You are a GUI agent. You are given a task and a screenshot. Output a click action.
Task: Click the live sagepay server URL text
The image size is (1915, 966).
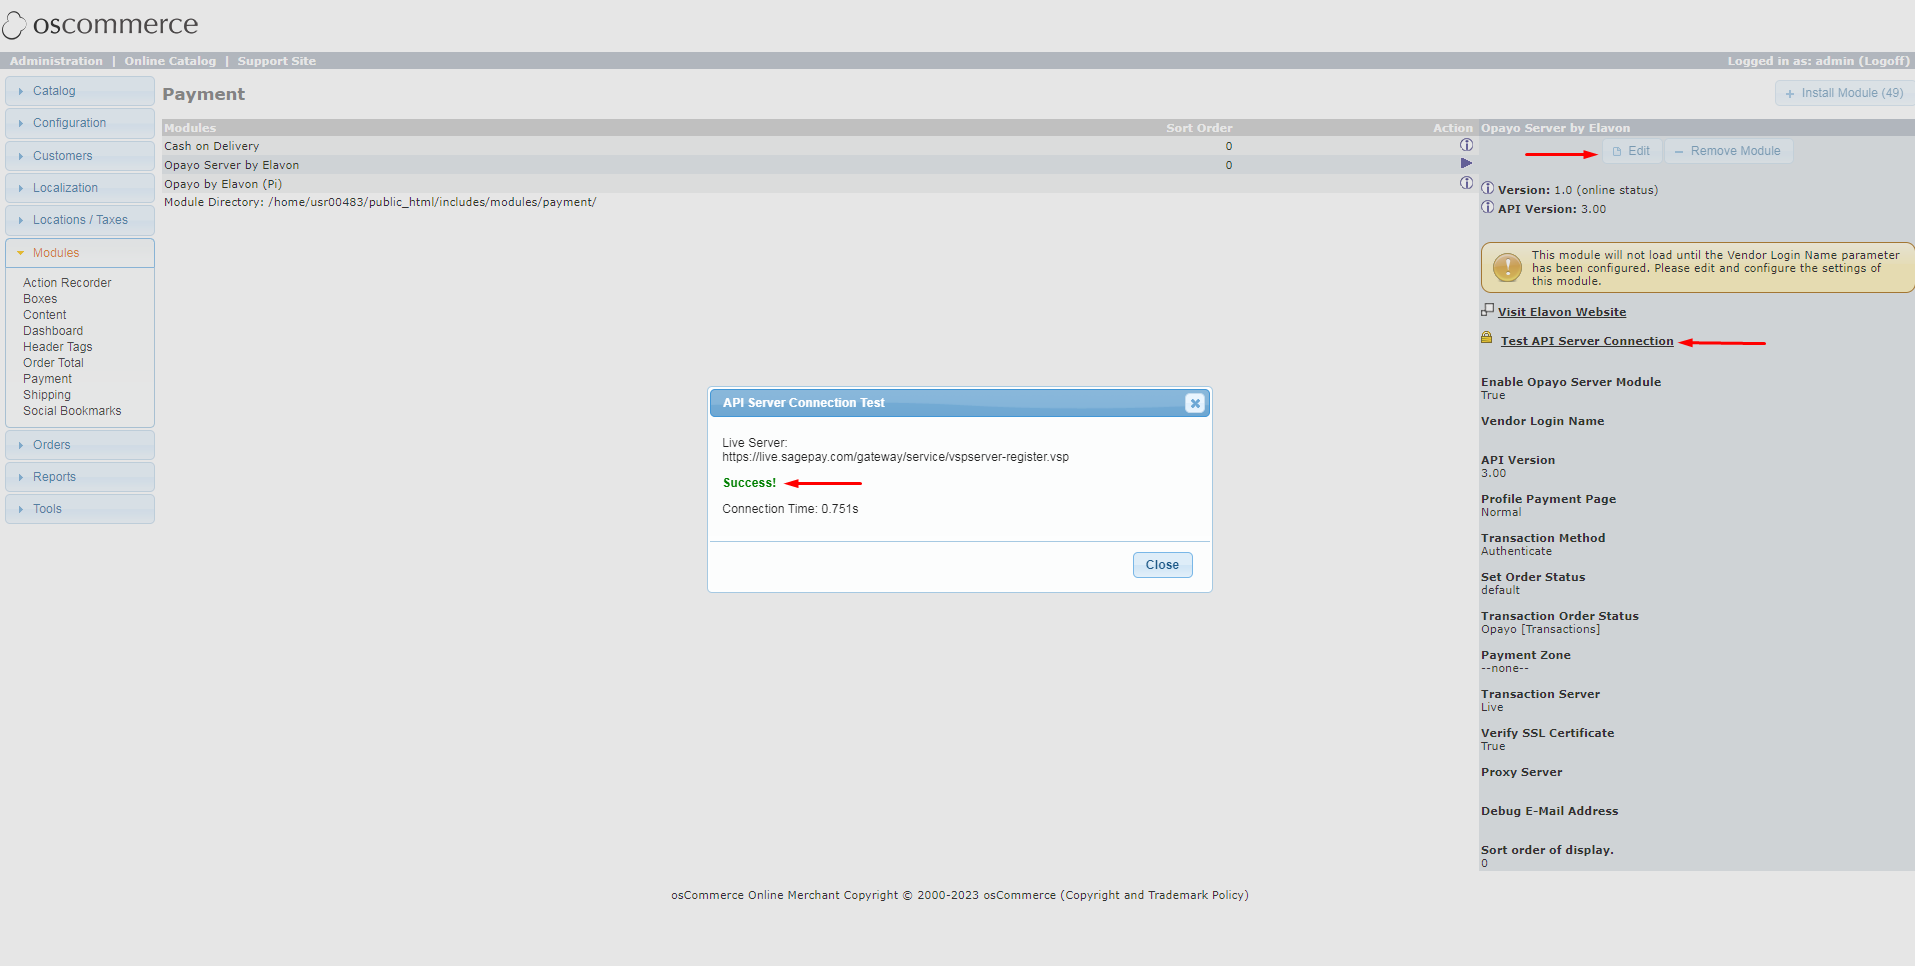(895, 457)
